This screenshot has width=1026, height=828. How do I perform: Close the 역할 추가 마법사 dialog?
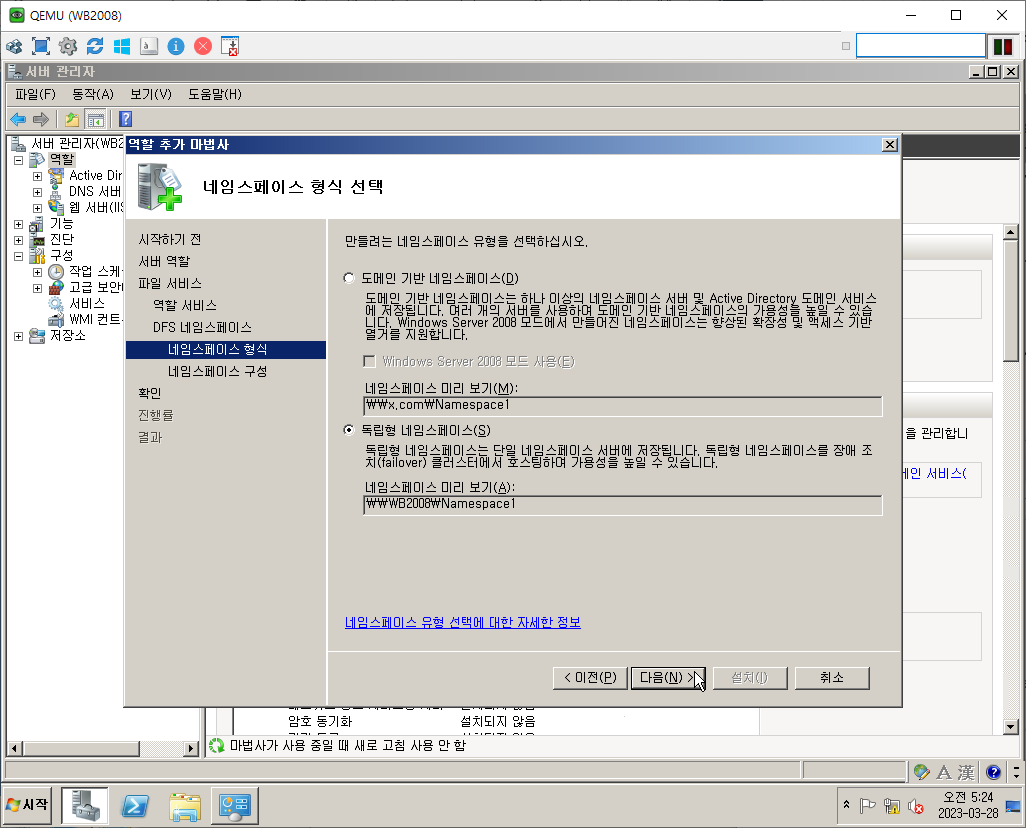[x=889, y=145]
